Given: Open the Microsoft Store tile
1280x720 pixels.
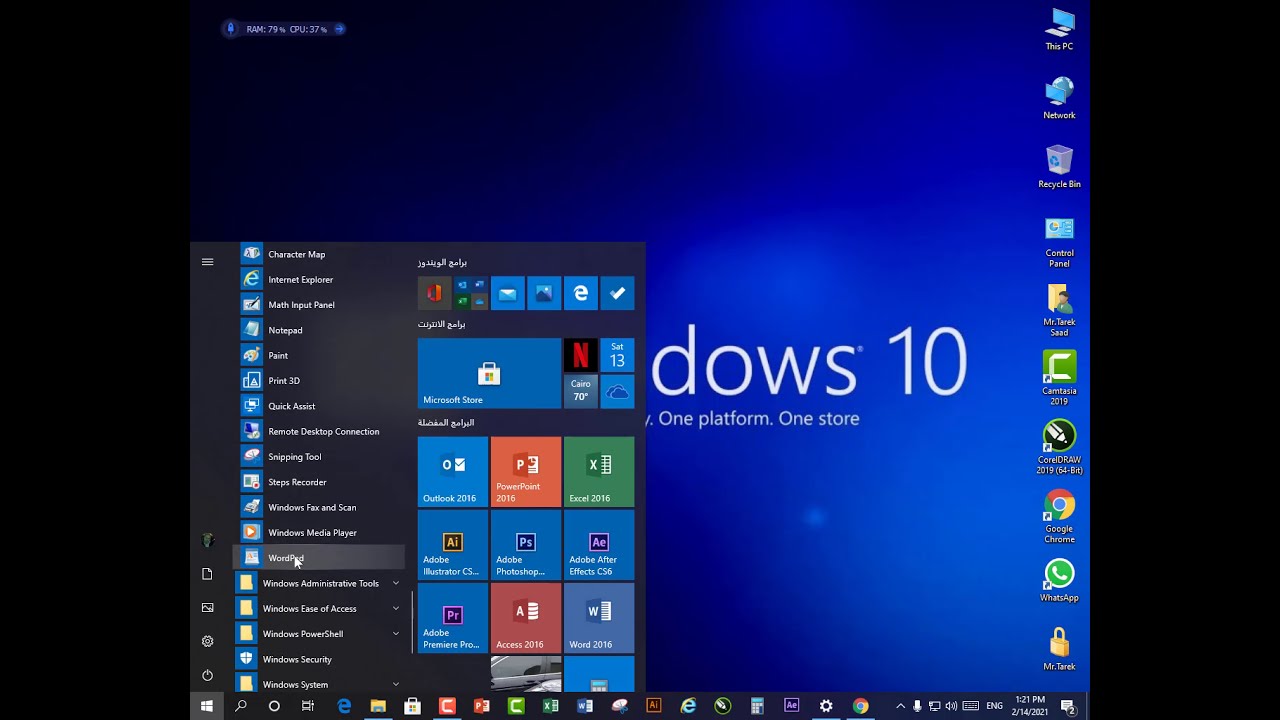Looking at the screenshot, I should 489,373.
